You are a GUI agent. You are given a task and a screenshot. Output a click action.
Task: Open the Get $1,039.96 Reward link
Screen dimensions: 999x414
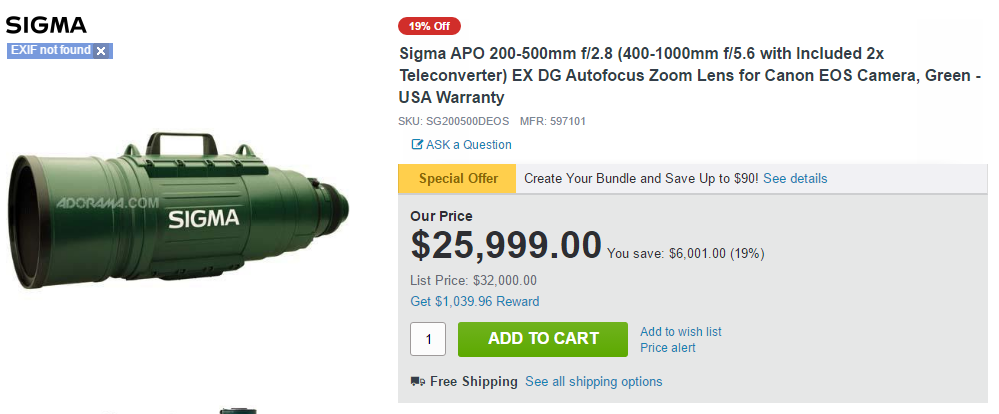coord(474,302)
